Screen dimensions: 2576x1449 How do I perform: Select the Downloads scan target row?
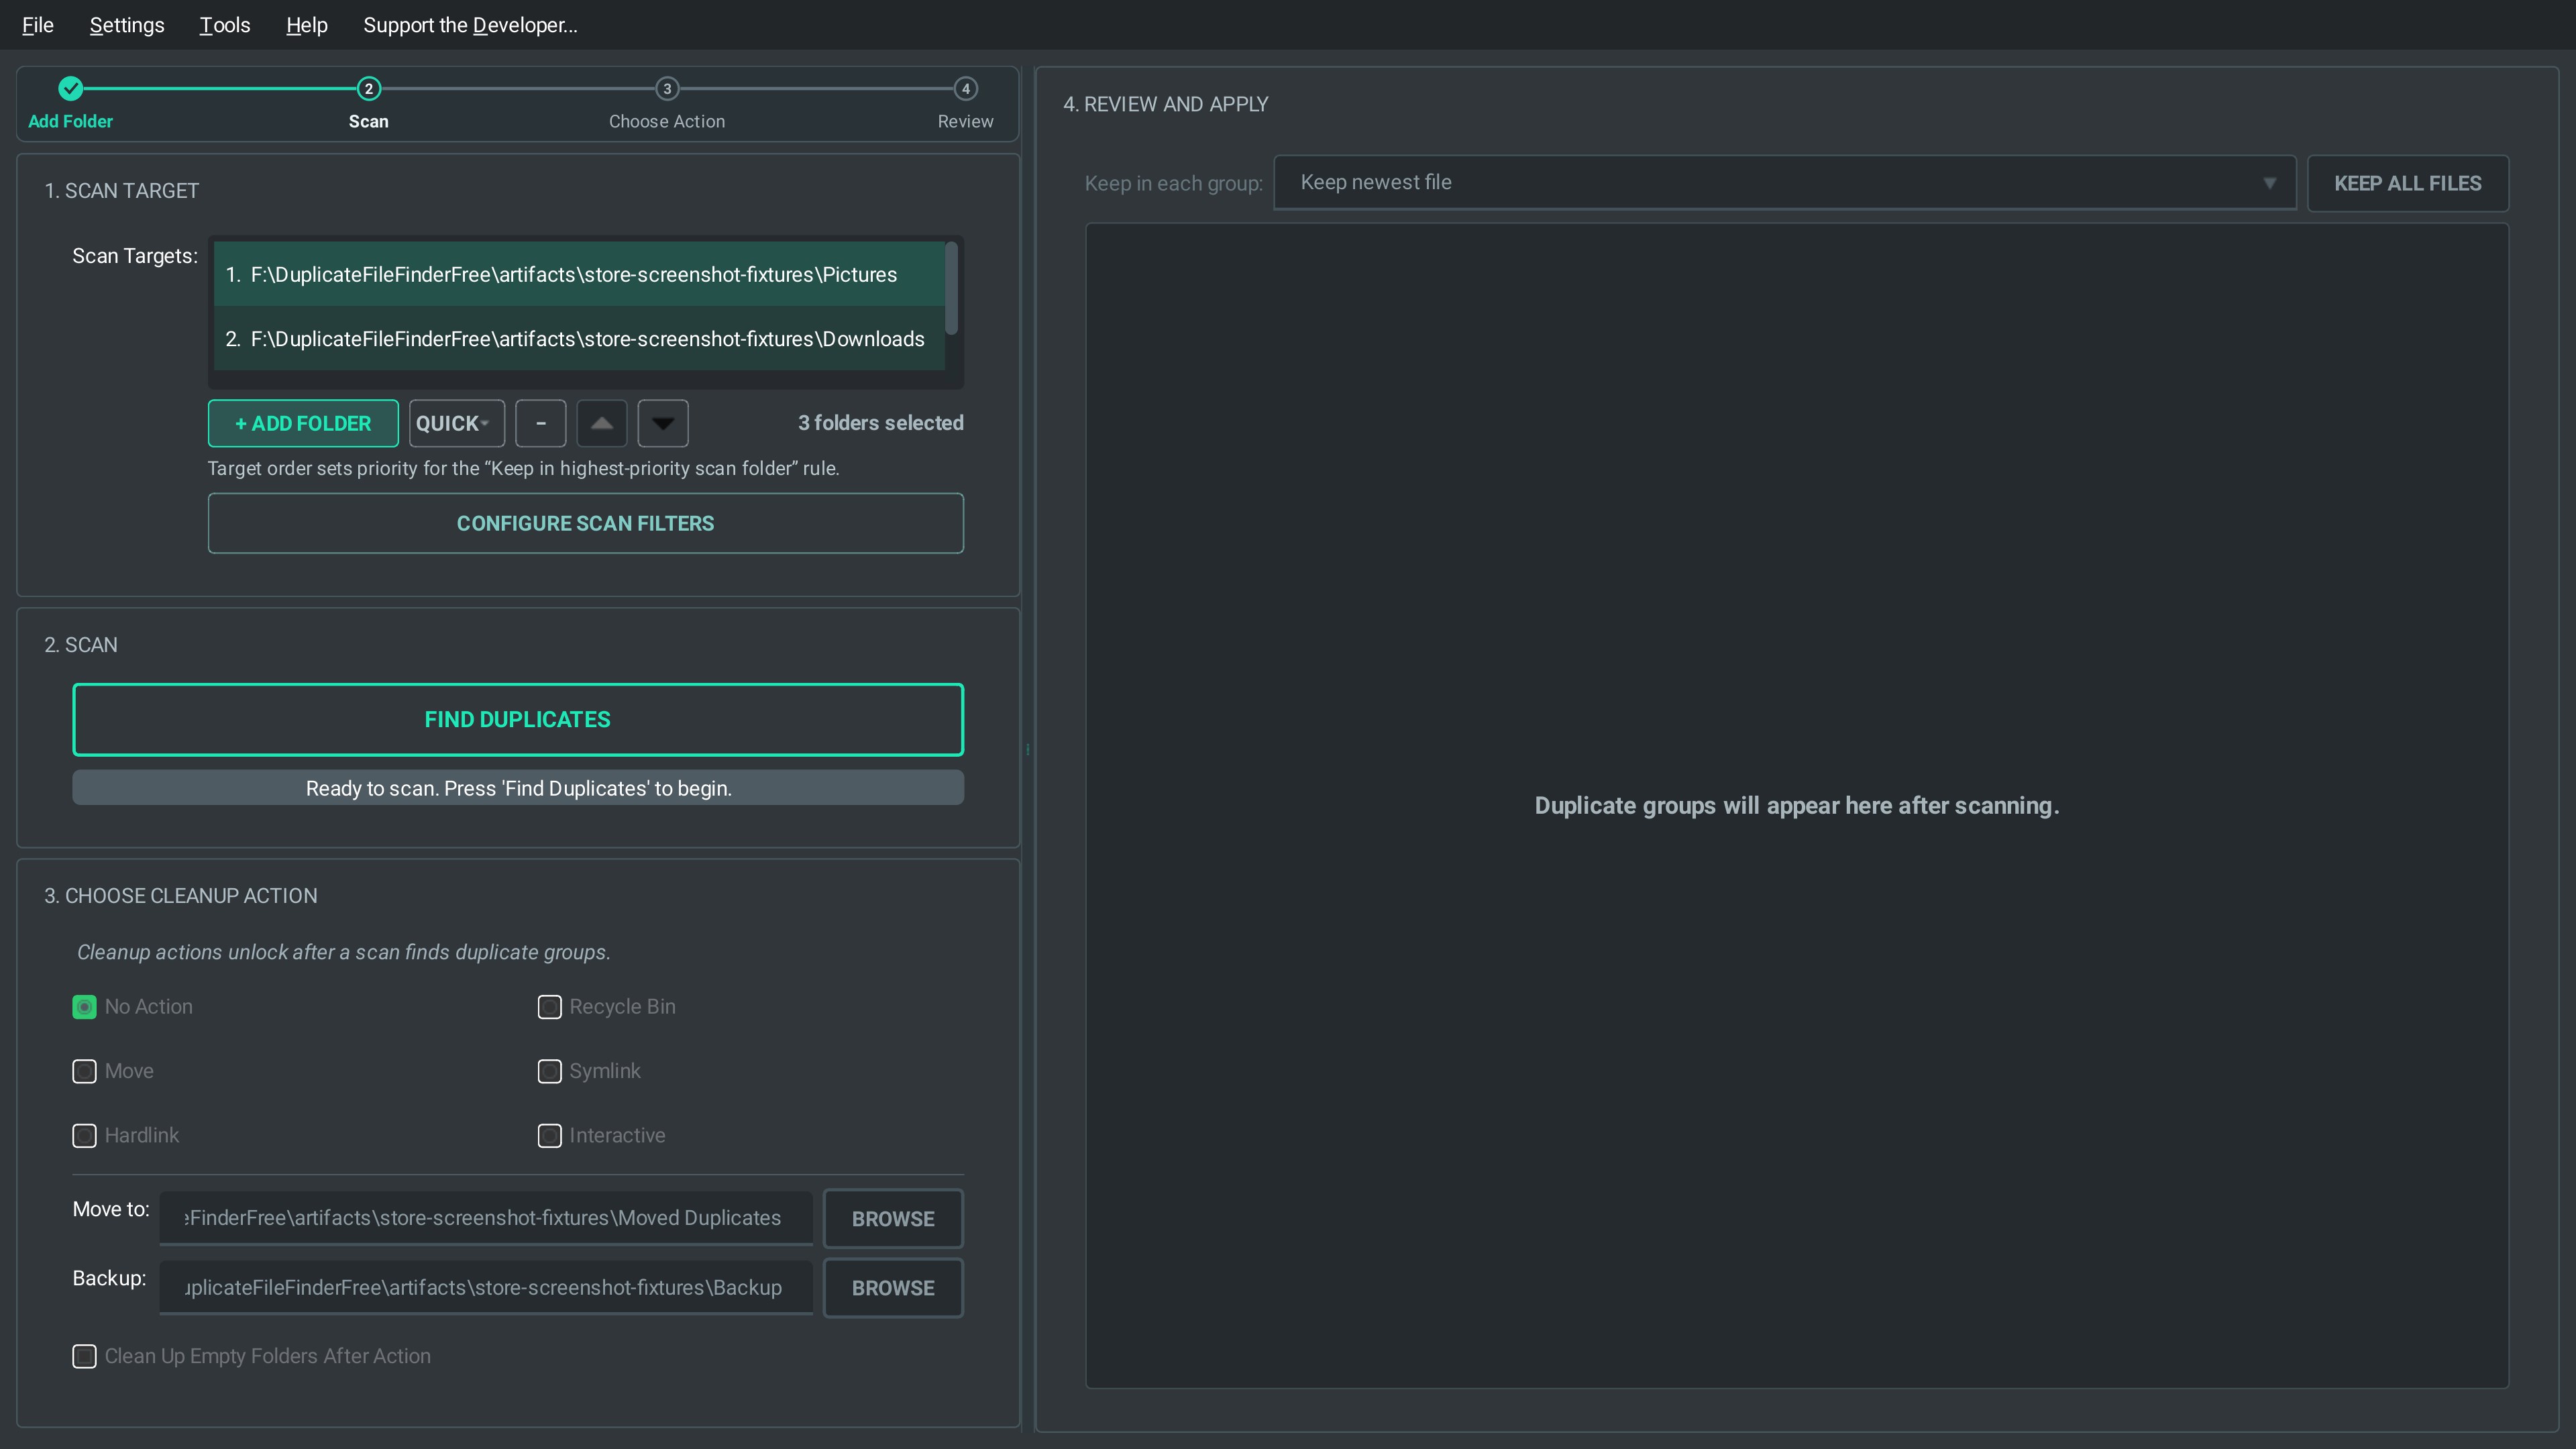tap(579, 339)
